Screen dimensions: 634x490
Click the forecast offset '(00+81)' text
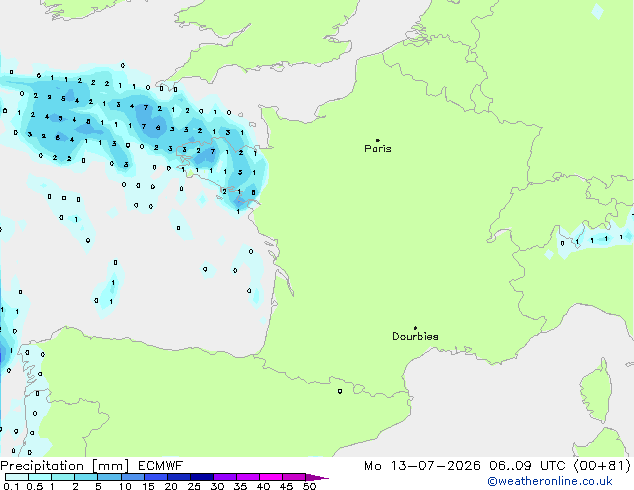click(602, 466)
